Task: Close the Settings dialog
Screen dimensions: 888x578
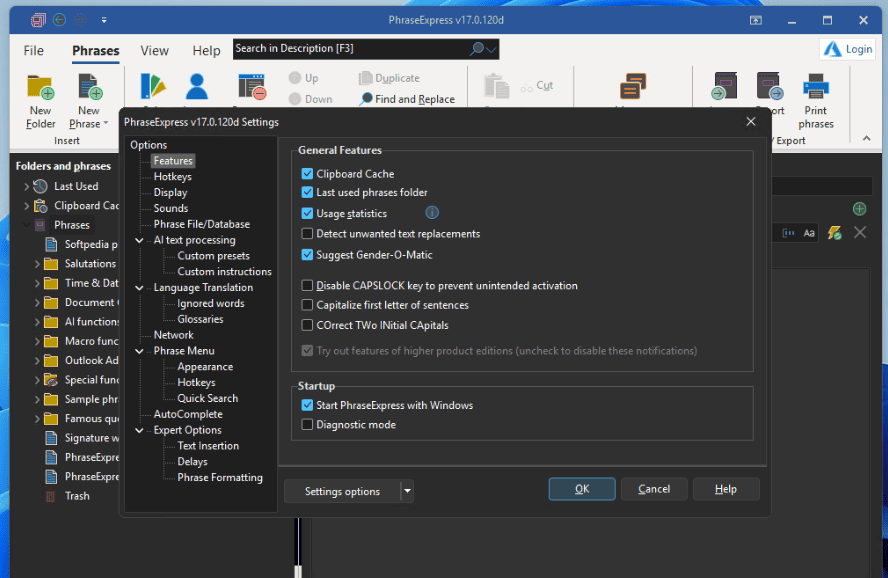Action: click(751, 122)
